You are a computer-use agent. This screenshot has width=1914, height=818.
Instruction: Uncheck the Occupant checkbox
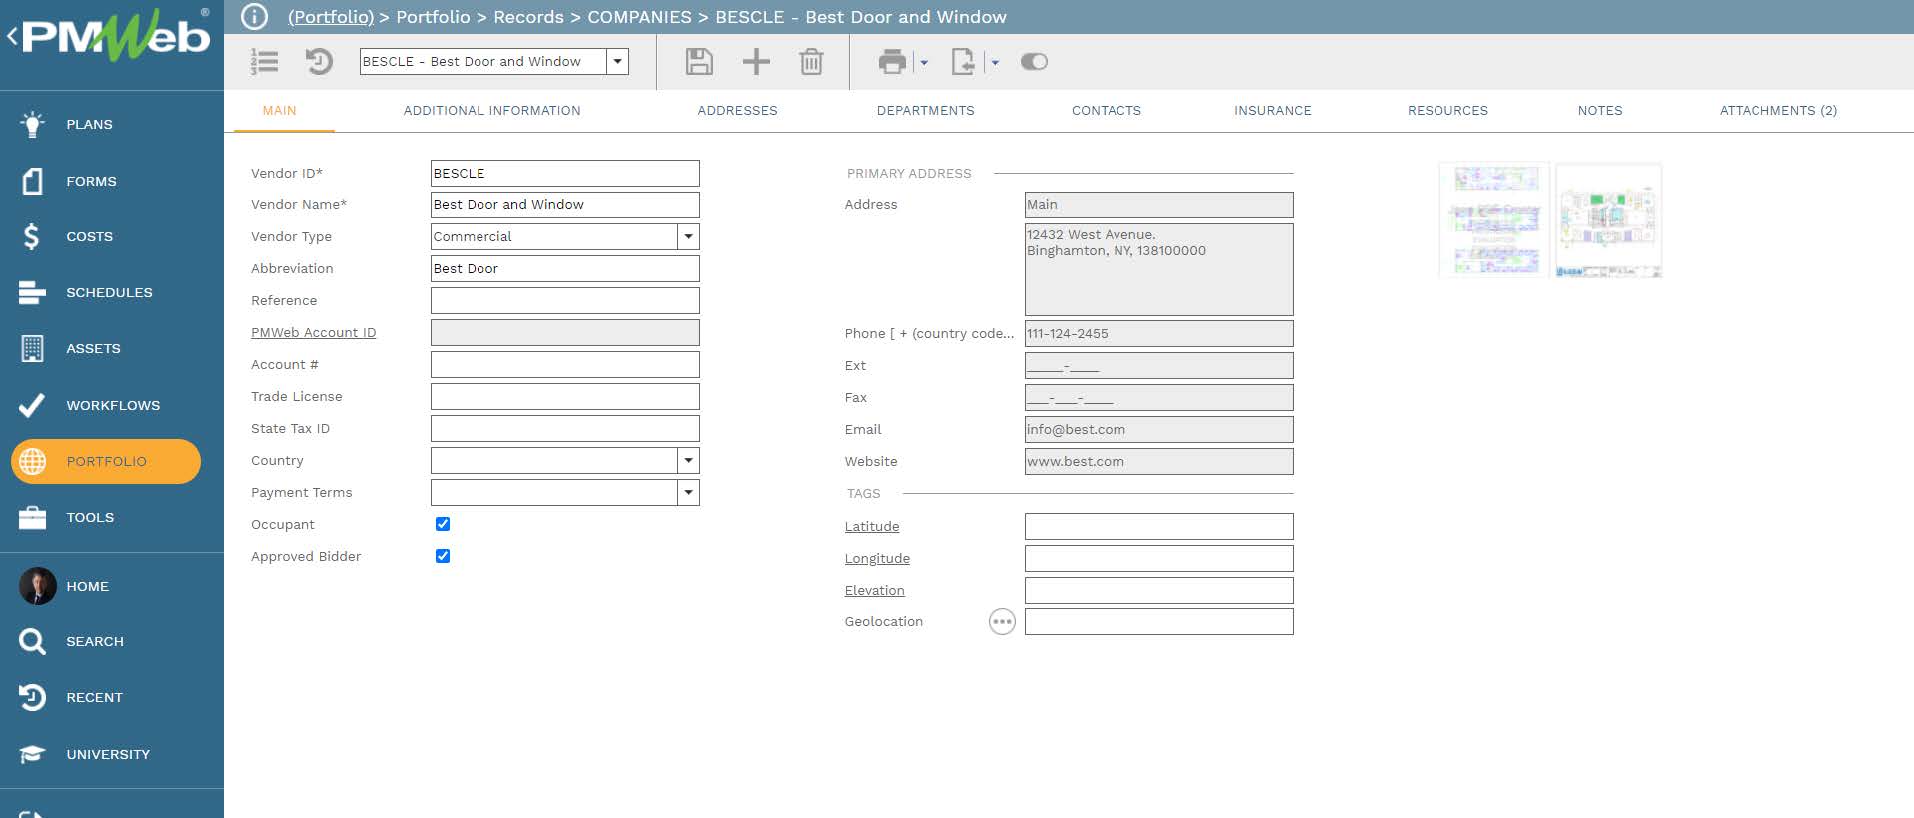coord(443,524)
